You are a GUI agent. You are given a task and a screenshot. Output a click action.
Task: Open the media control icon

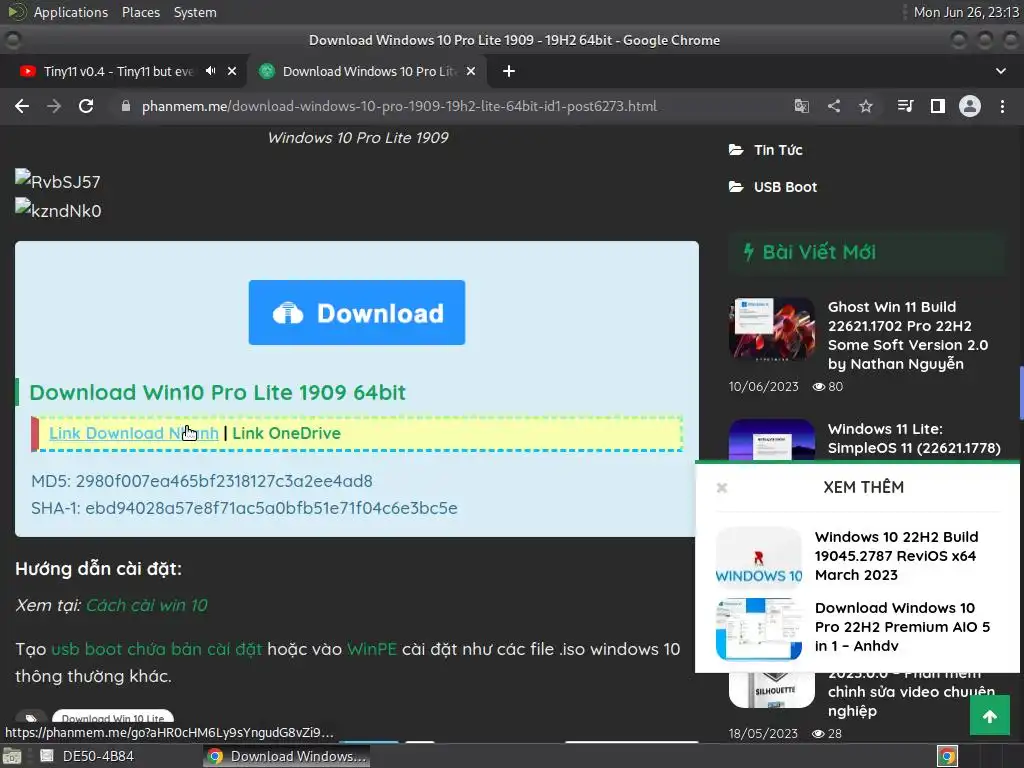click(x=905, y=106)
